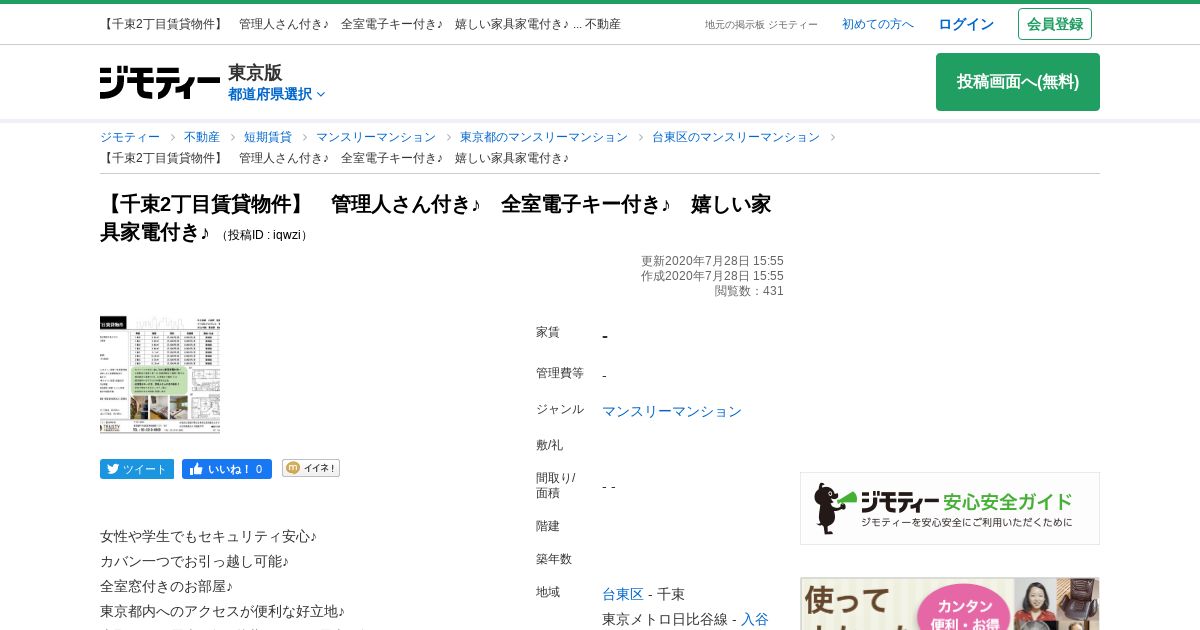Click the 会員登録 button

pos(1055,24)
